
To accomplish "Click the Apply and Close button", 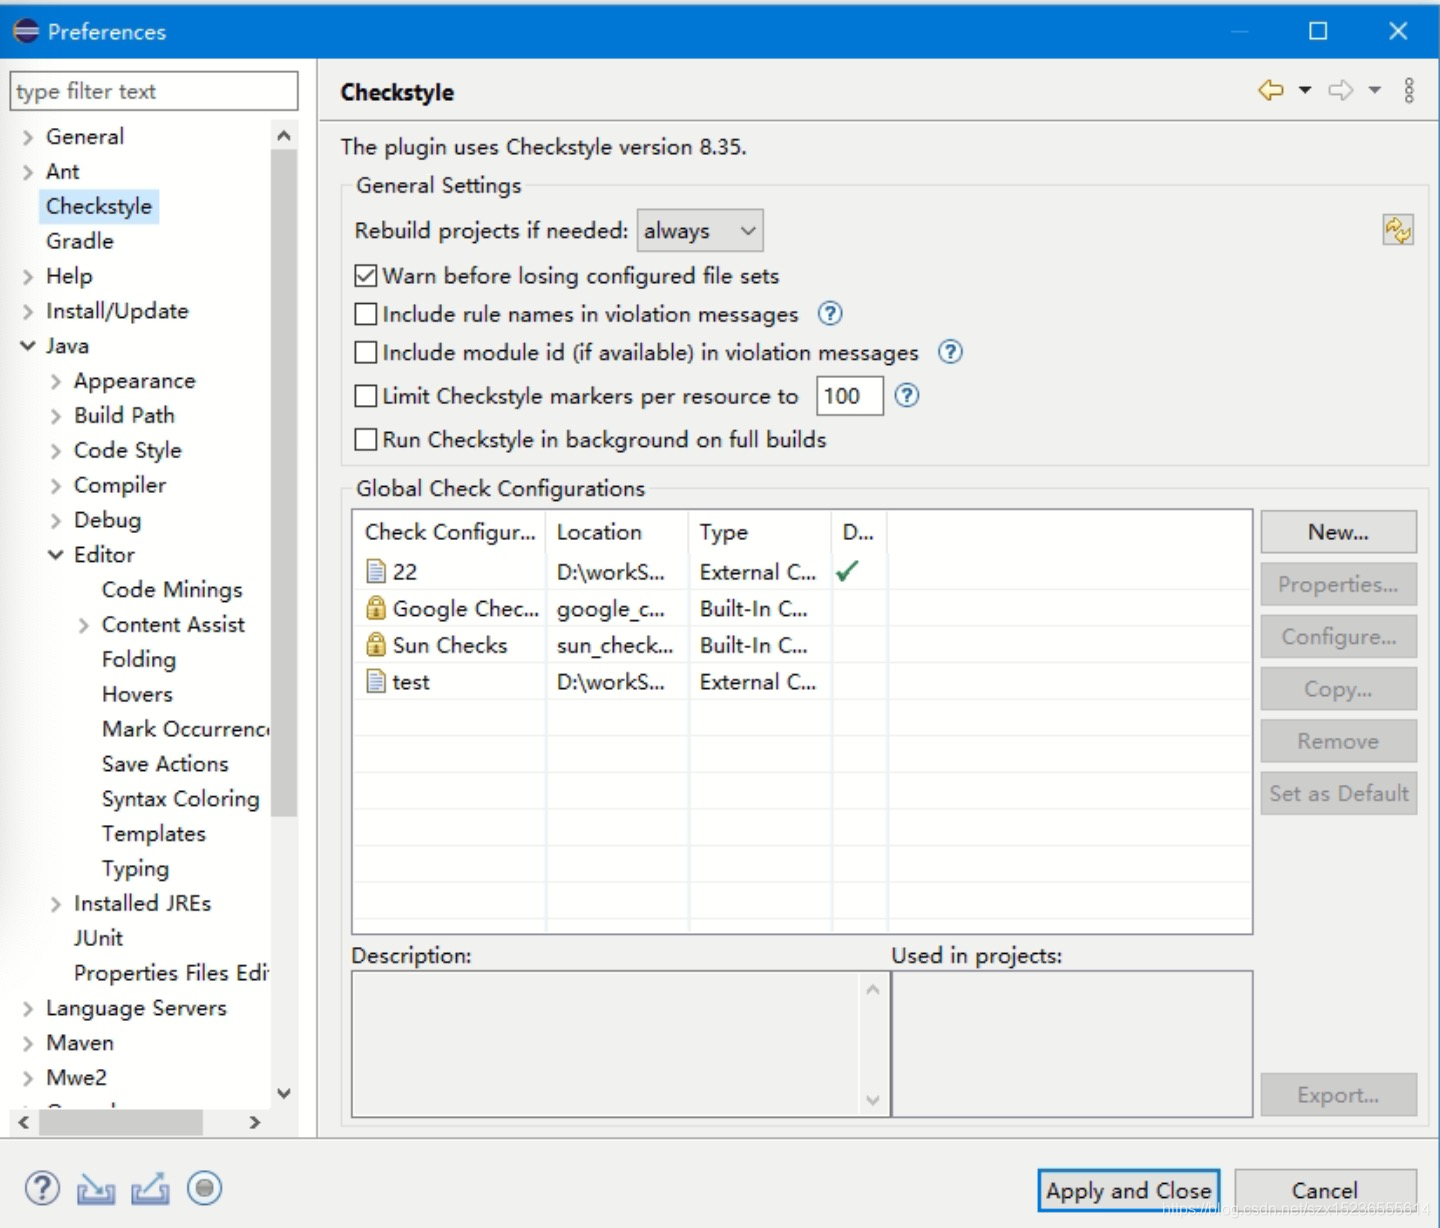I will (x=1128, y=1191).
